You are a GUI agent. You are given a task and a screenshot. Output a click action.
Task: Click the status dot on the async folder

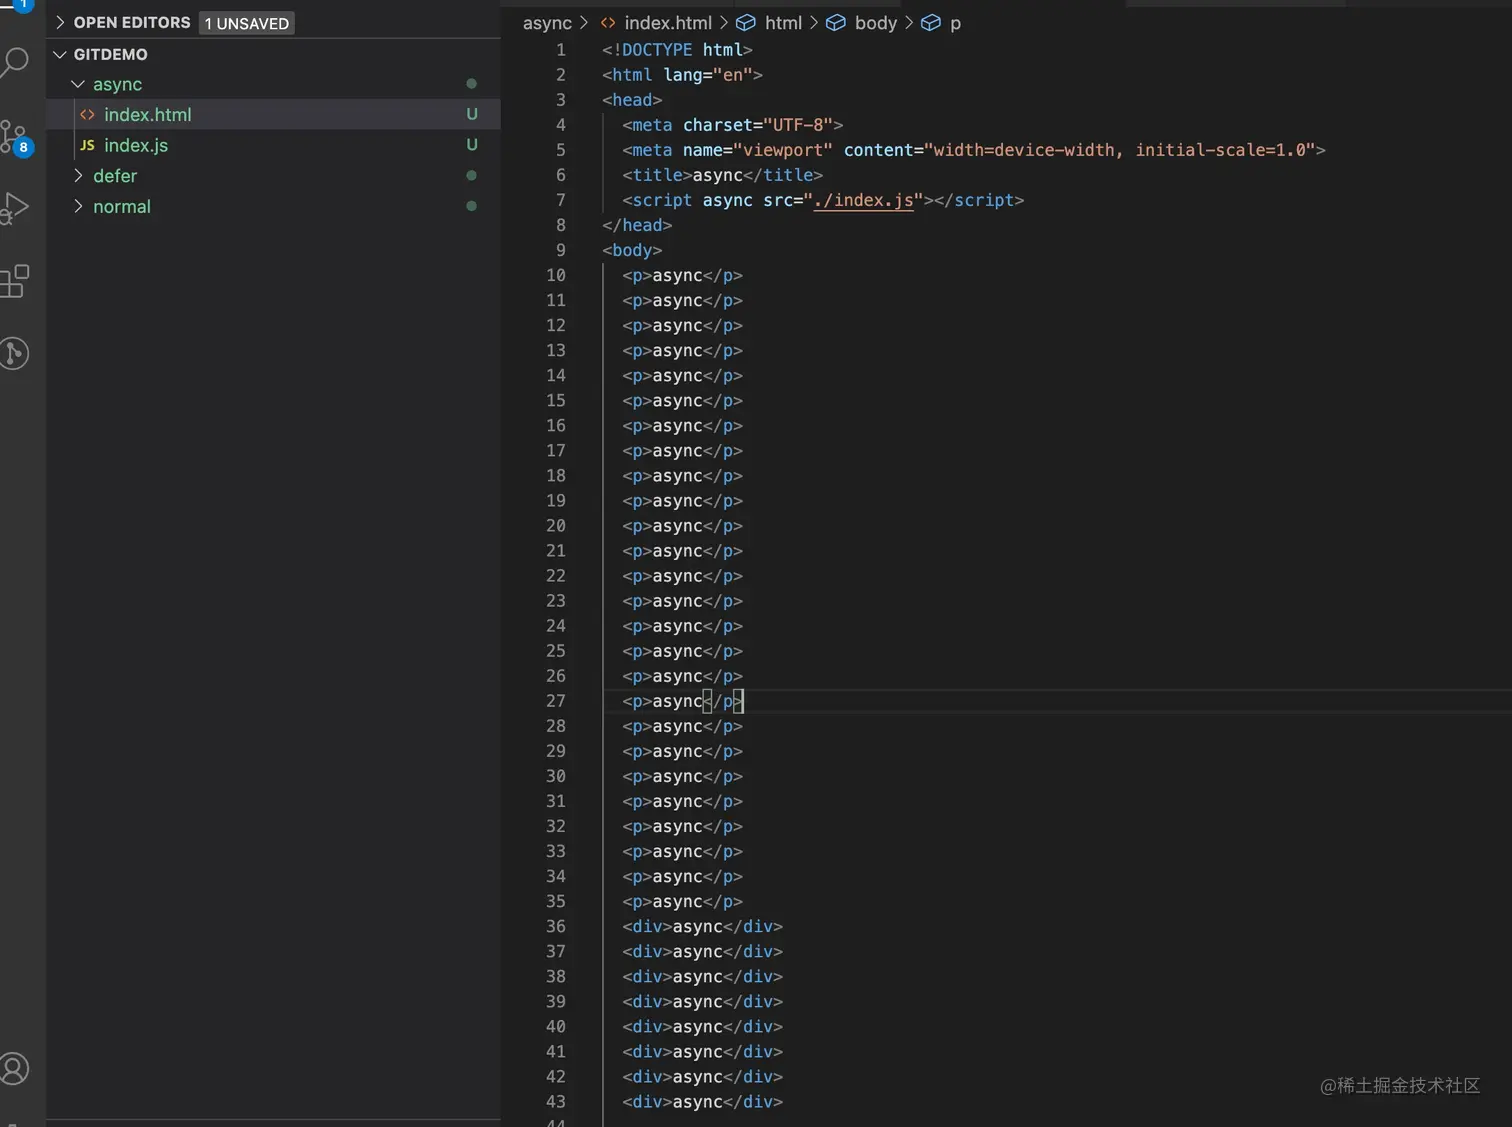(472, 84)
